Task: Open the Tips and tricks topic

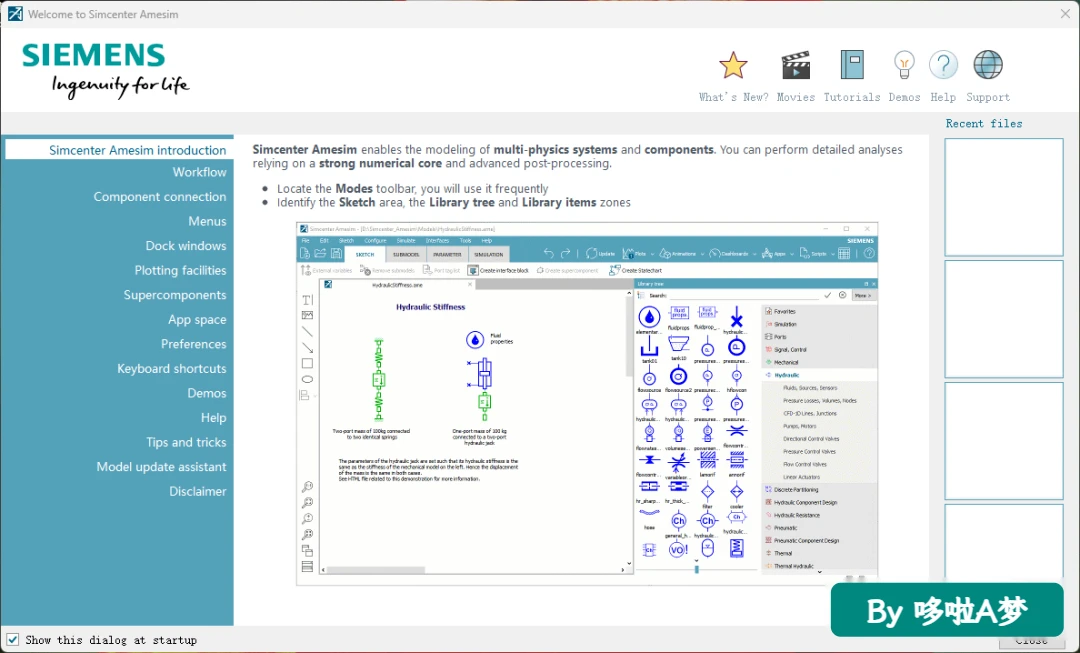Action: tap(186, 442)
